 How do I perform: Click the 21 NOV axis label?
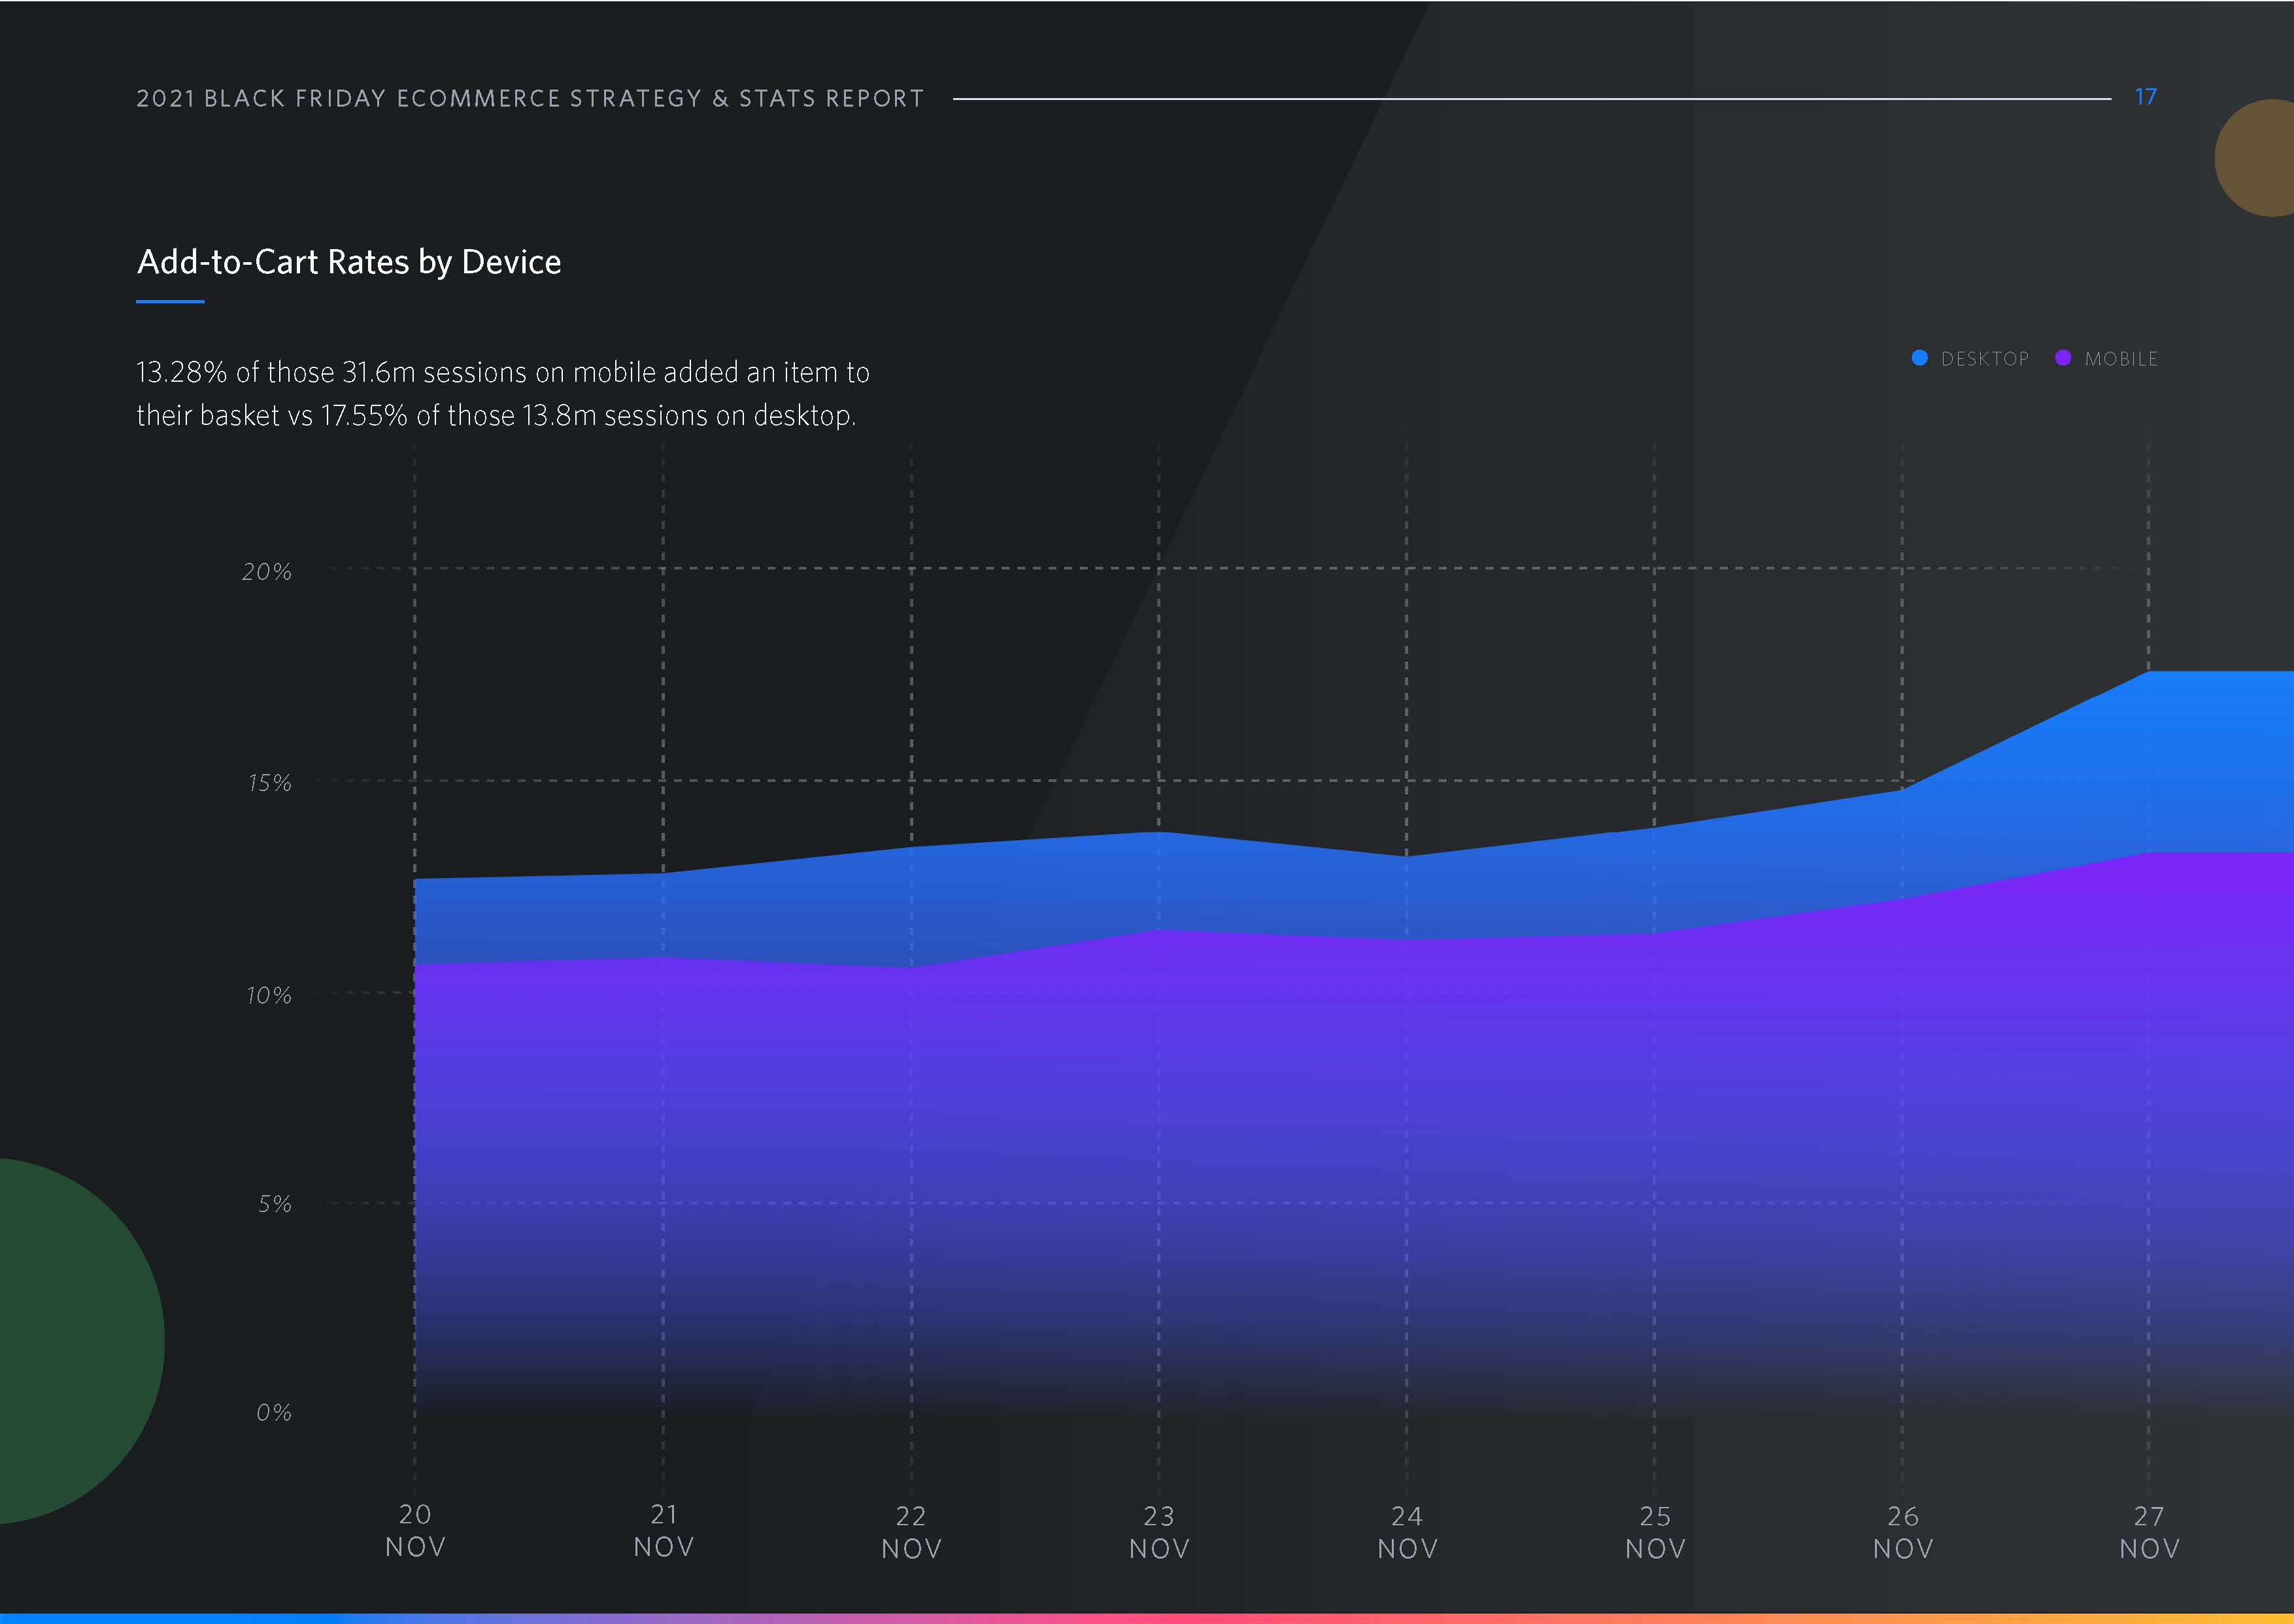point(663,1530)
